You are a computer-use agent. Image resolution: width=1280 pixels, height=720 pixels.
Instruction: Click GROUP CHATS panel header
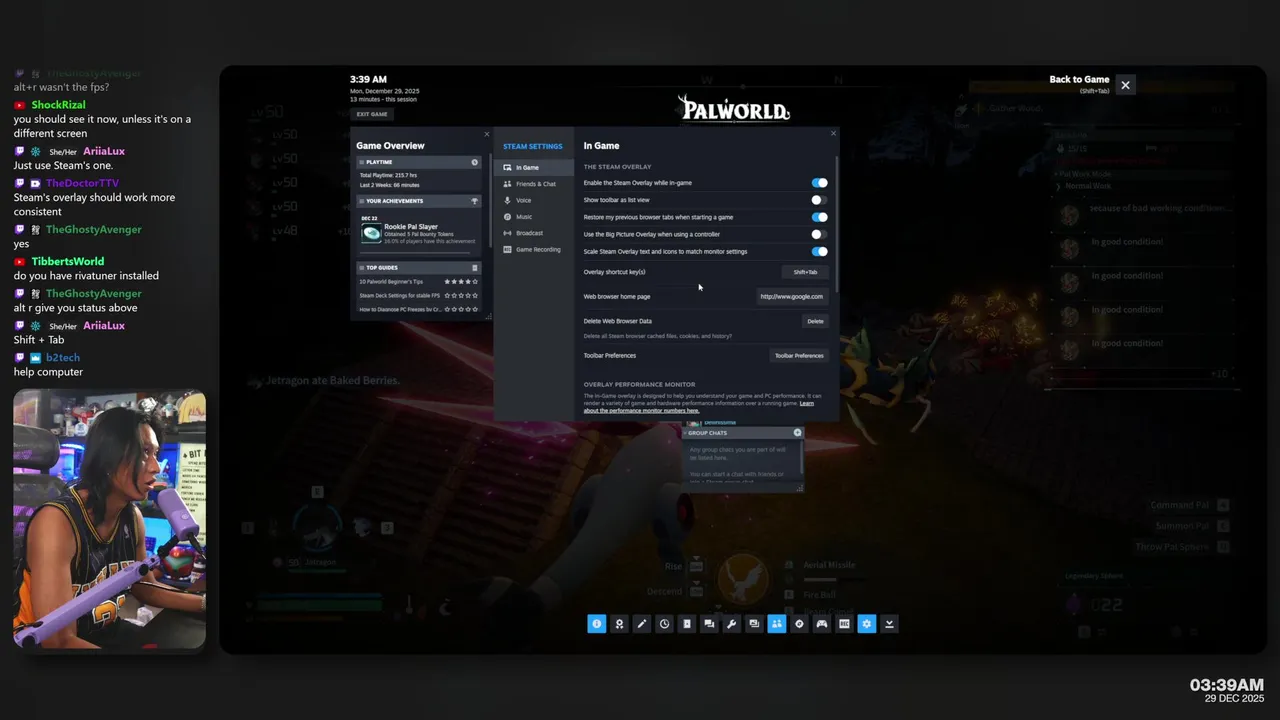click(743, 433)
